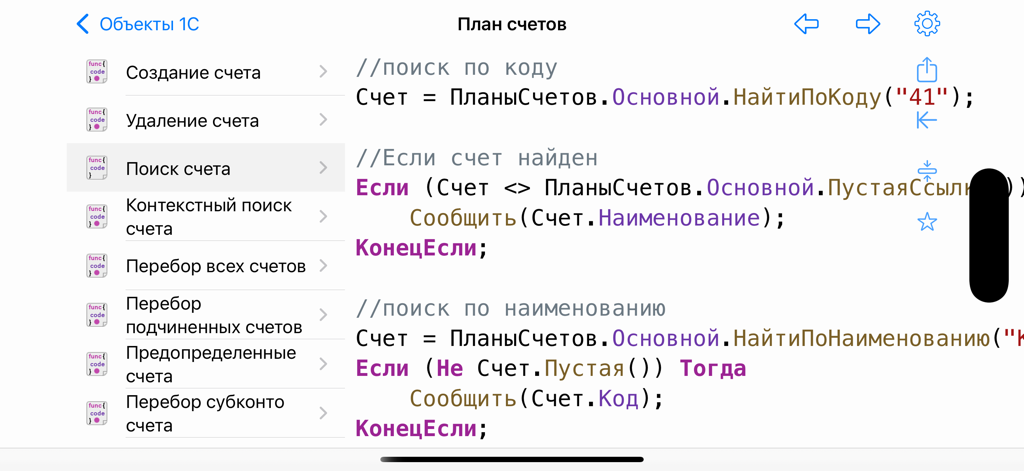Tap code icon beside Перебор всех счетов
Image resolution: width=1024 pixels, height=471 pixels.
tap(97, 266)
